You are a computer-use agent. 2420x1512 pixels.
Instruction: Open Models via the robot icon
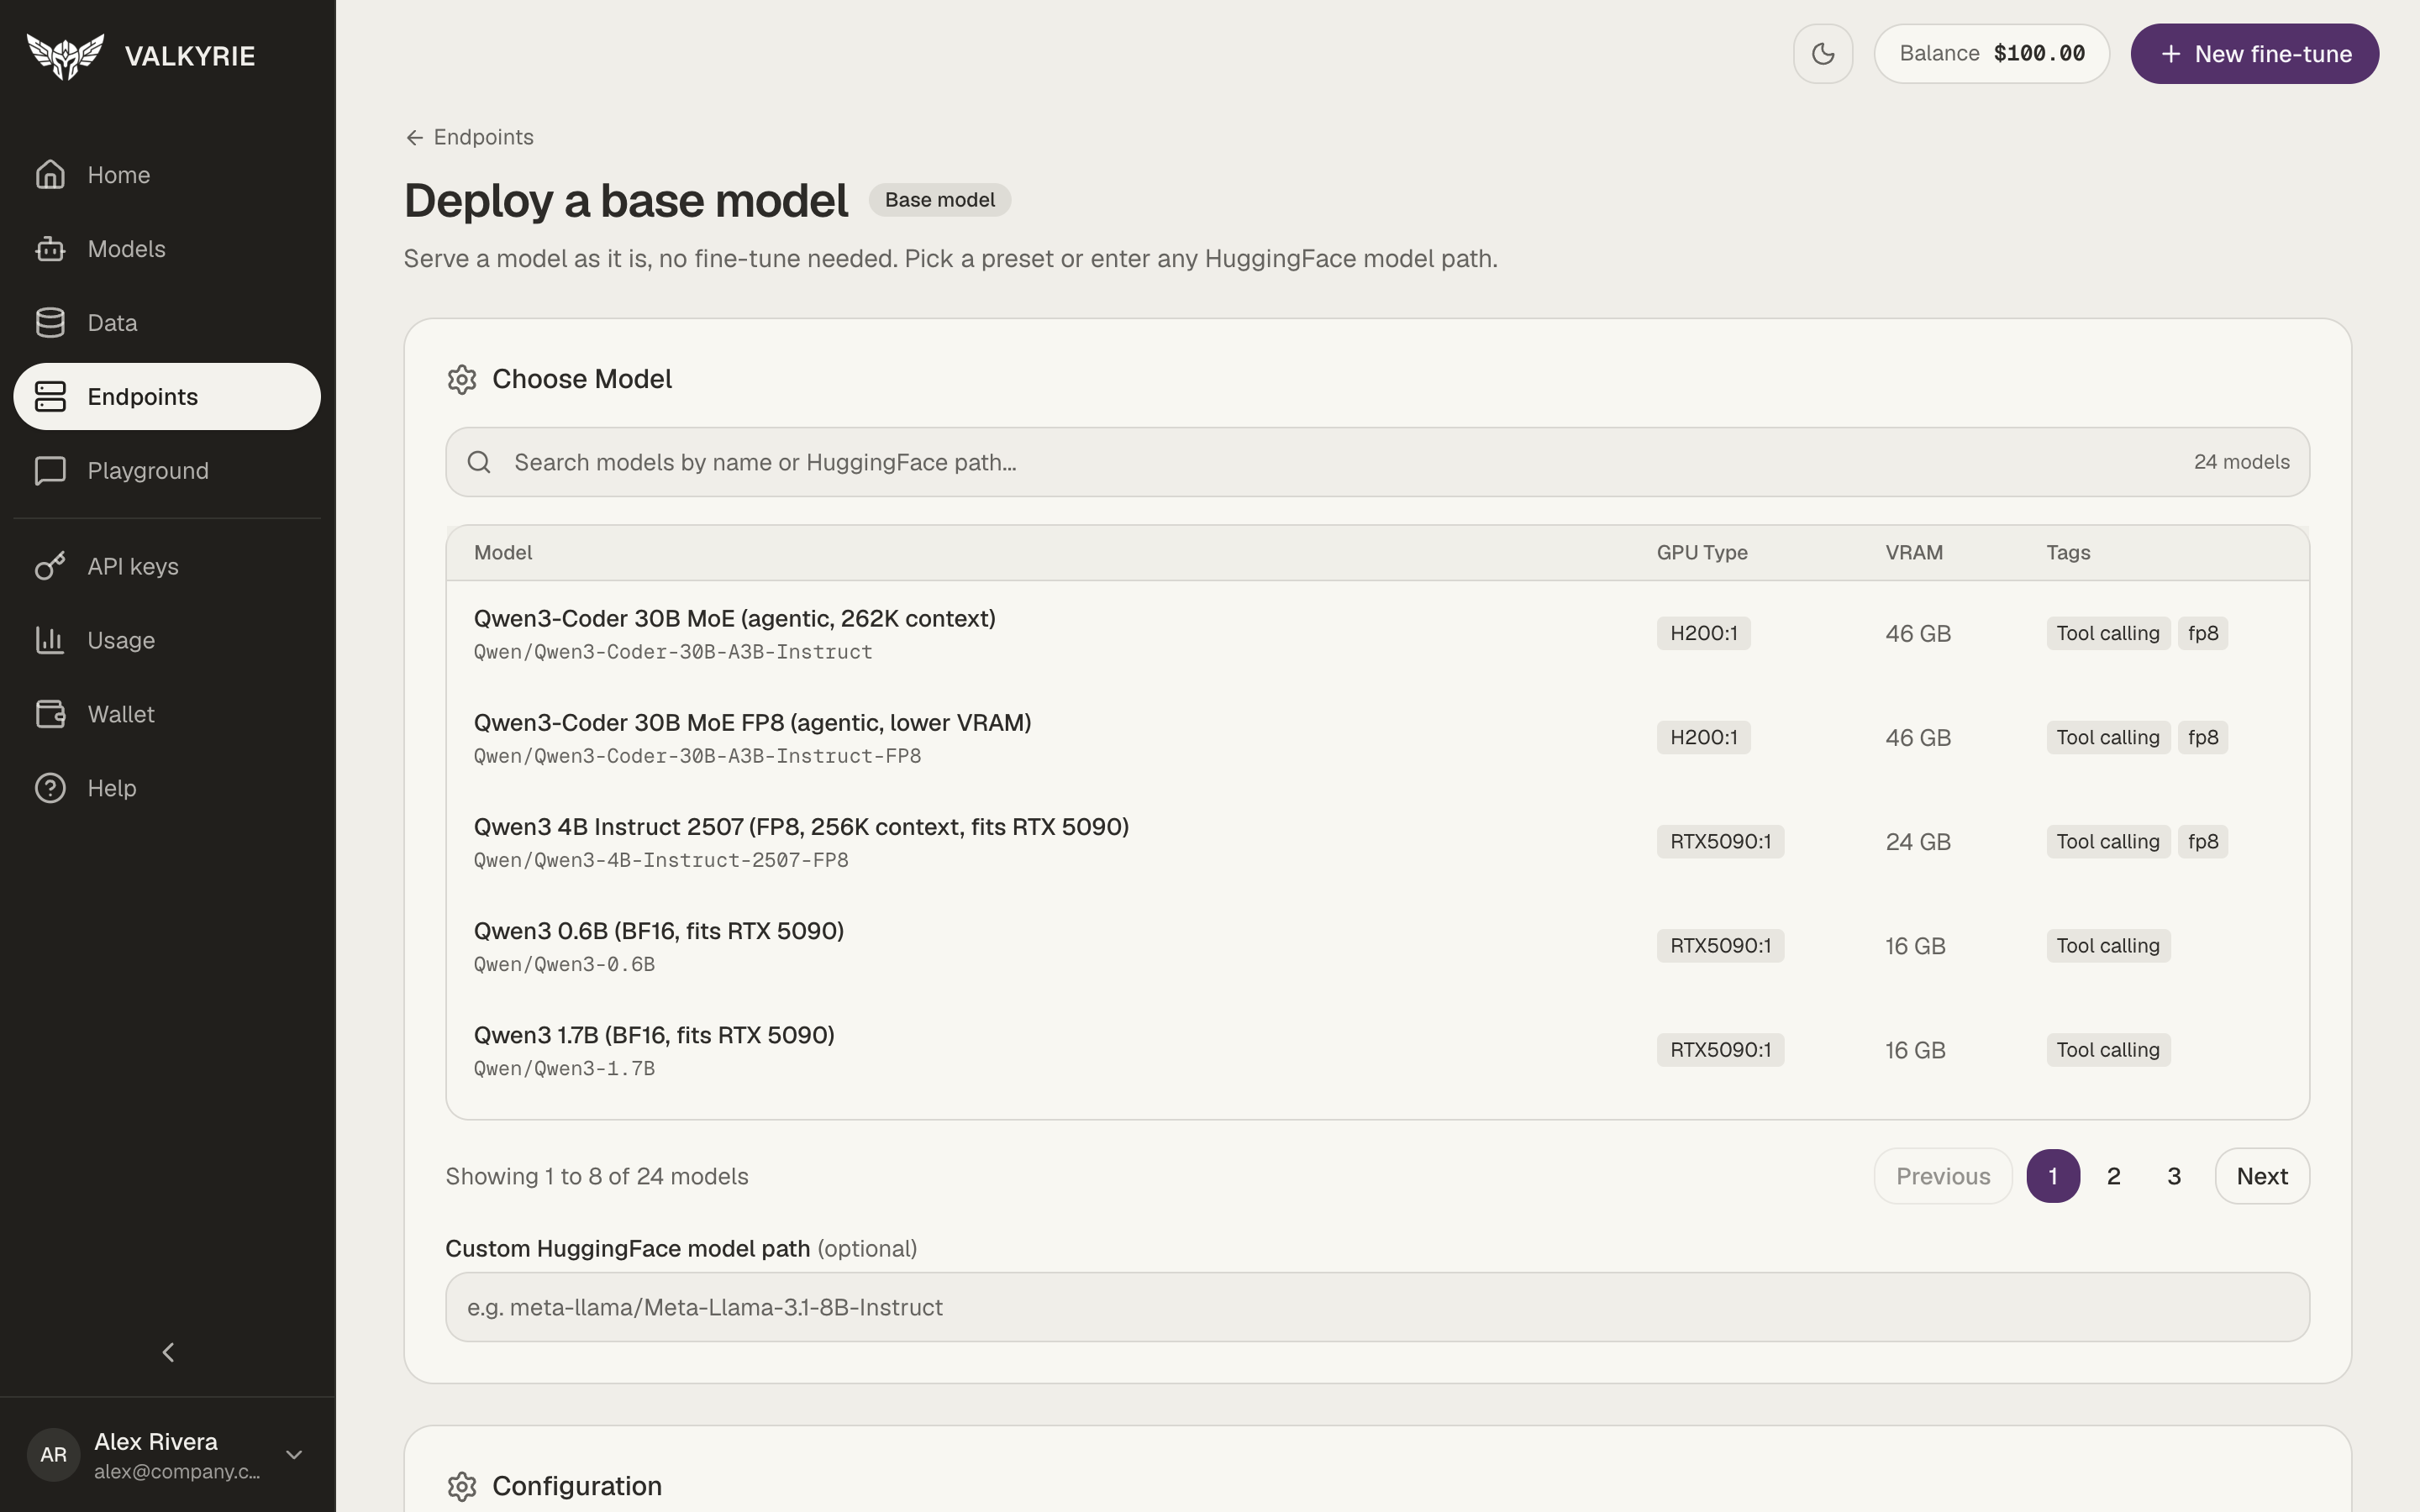(x=50, y=249)
